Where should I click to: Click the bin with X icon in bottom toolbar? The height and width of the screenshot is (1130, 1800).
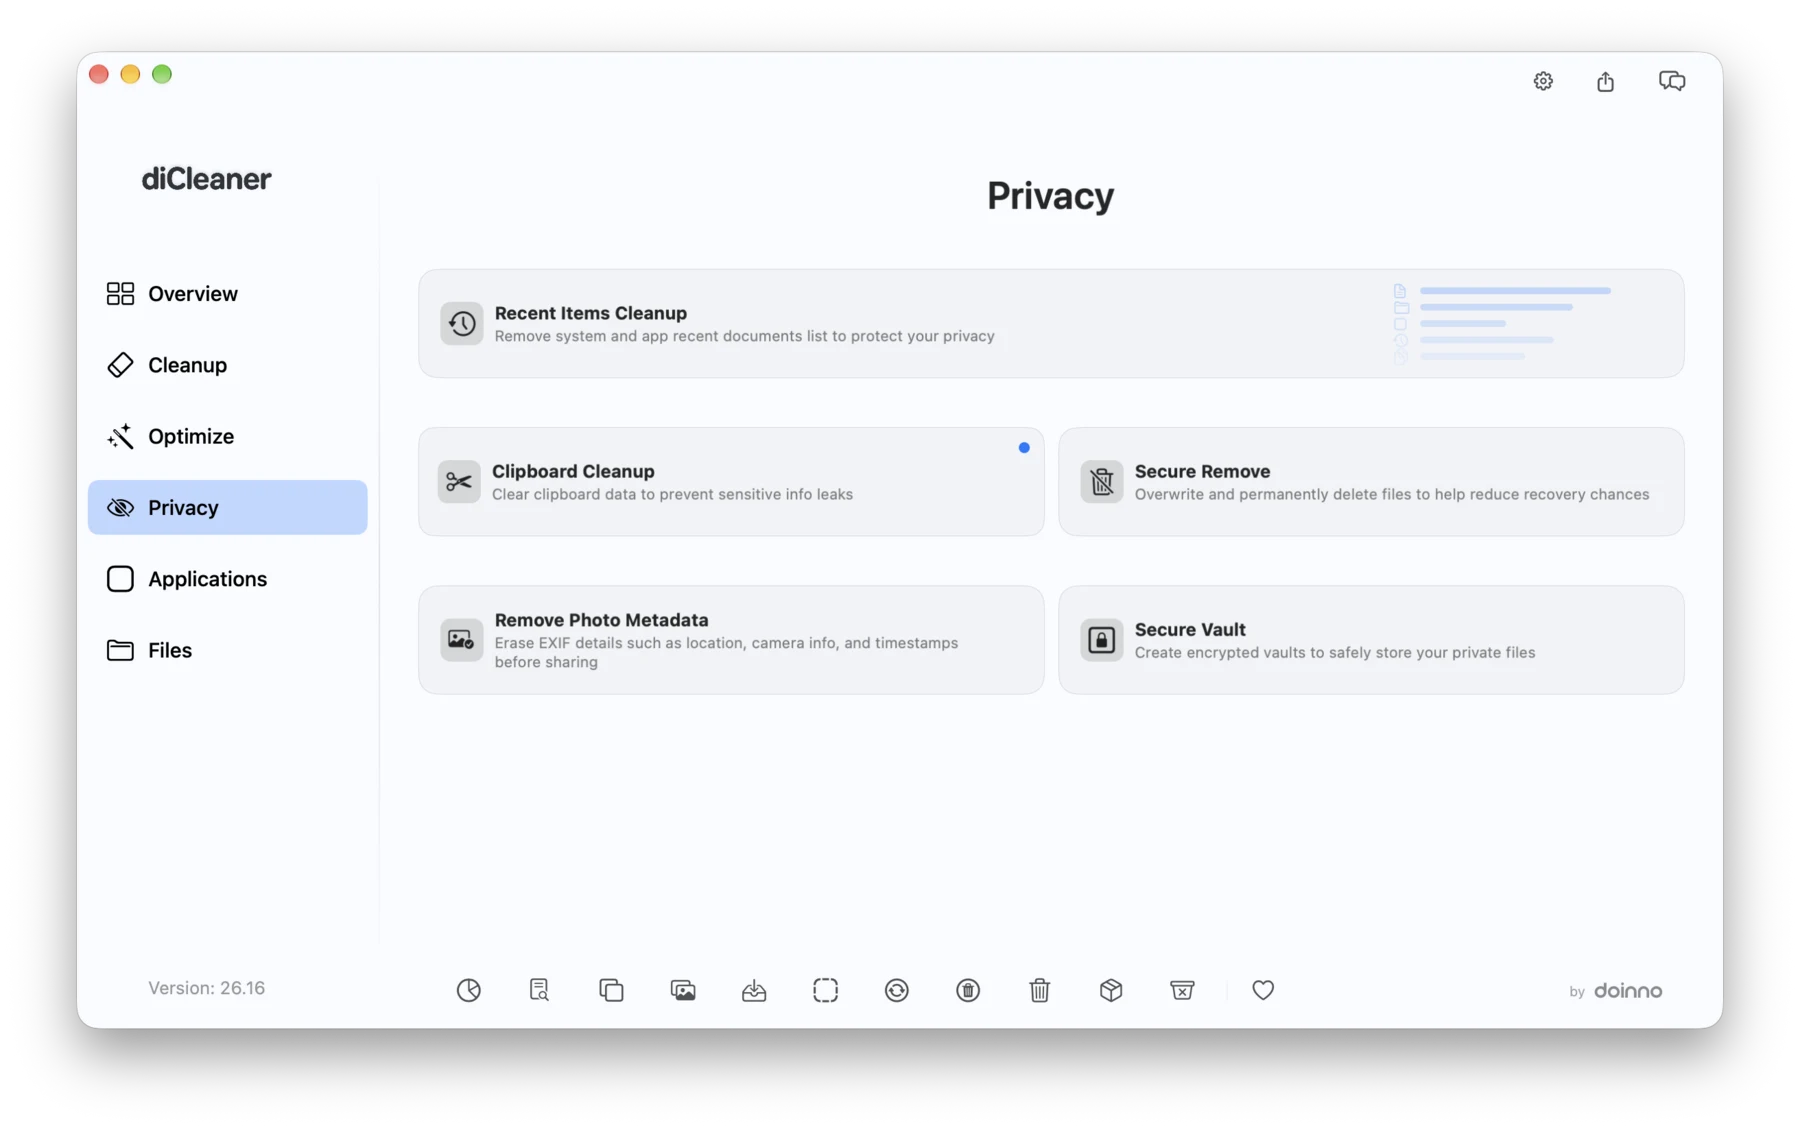(1182, 990)
